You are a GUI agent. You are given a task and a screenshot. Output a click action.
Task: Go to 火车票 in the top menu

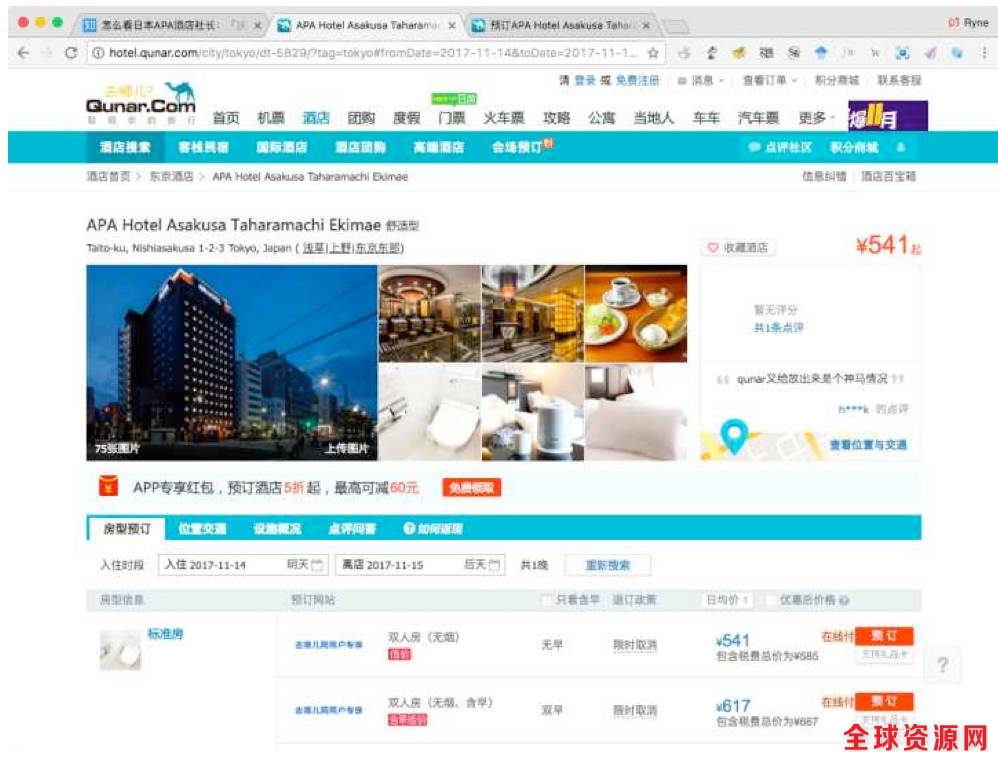pos(503,118)
